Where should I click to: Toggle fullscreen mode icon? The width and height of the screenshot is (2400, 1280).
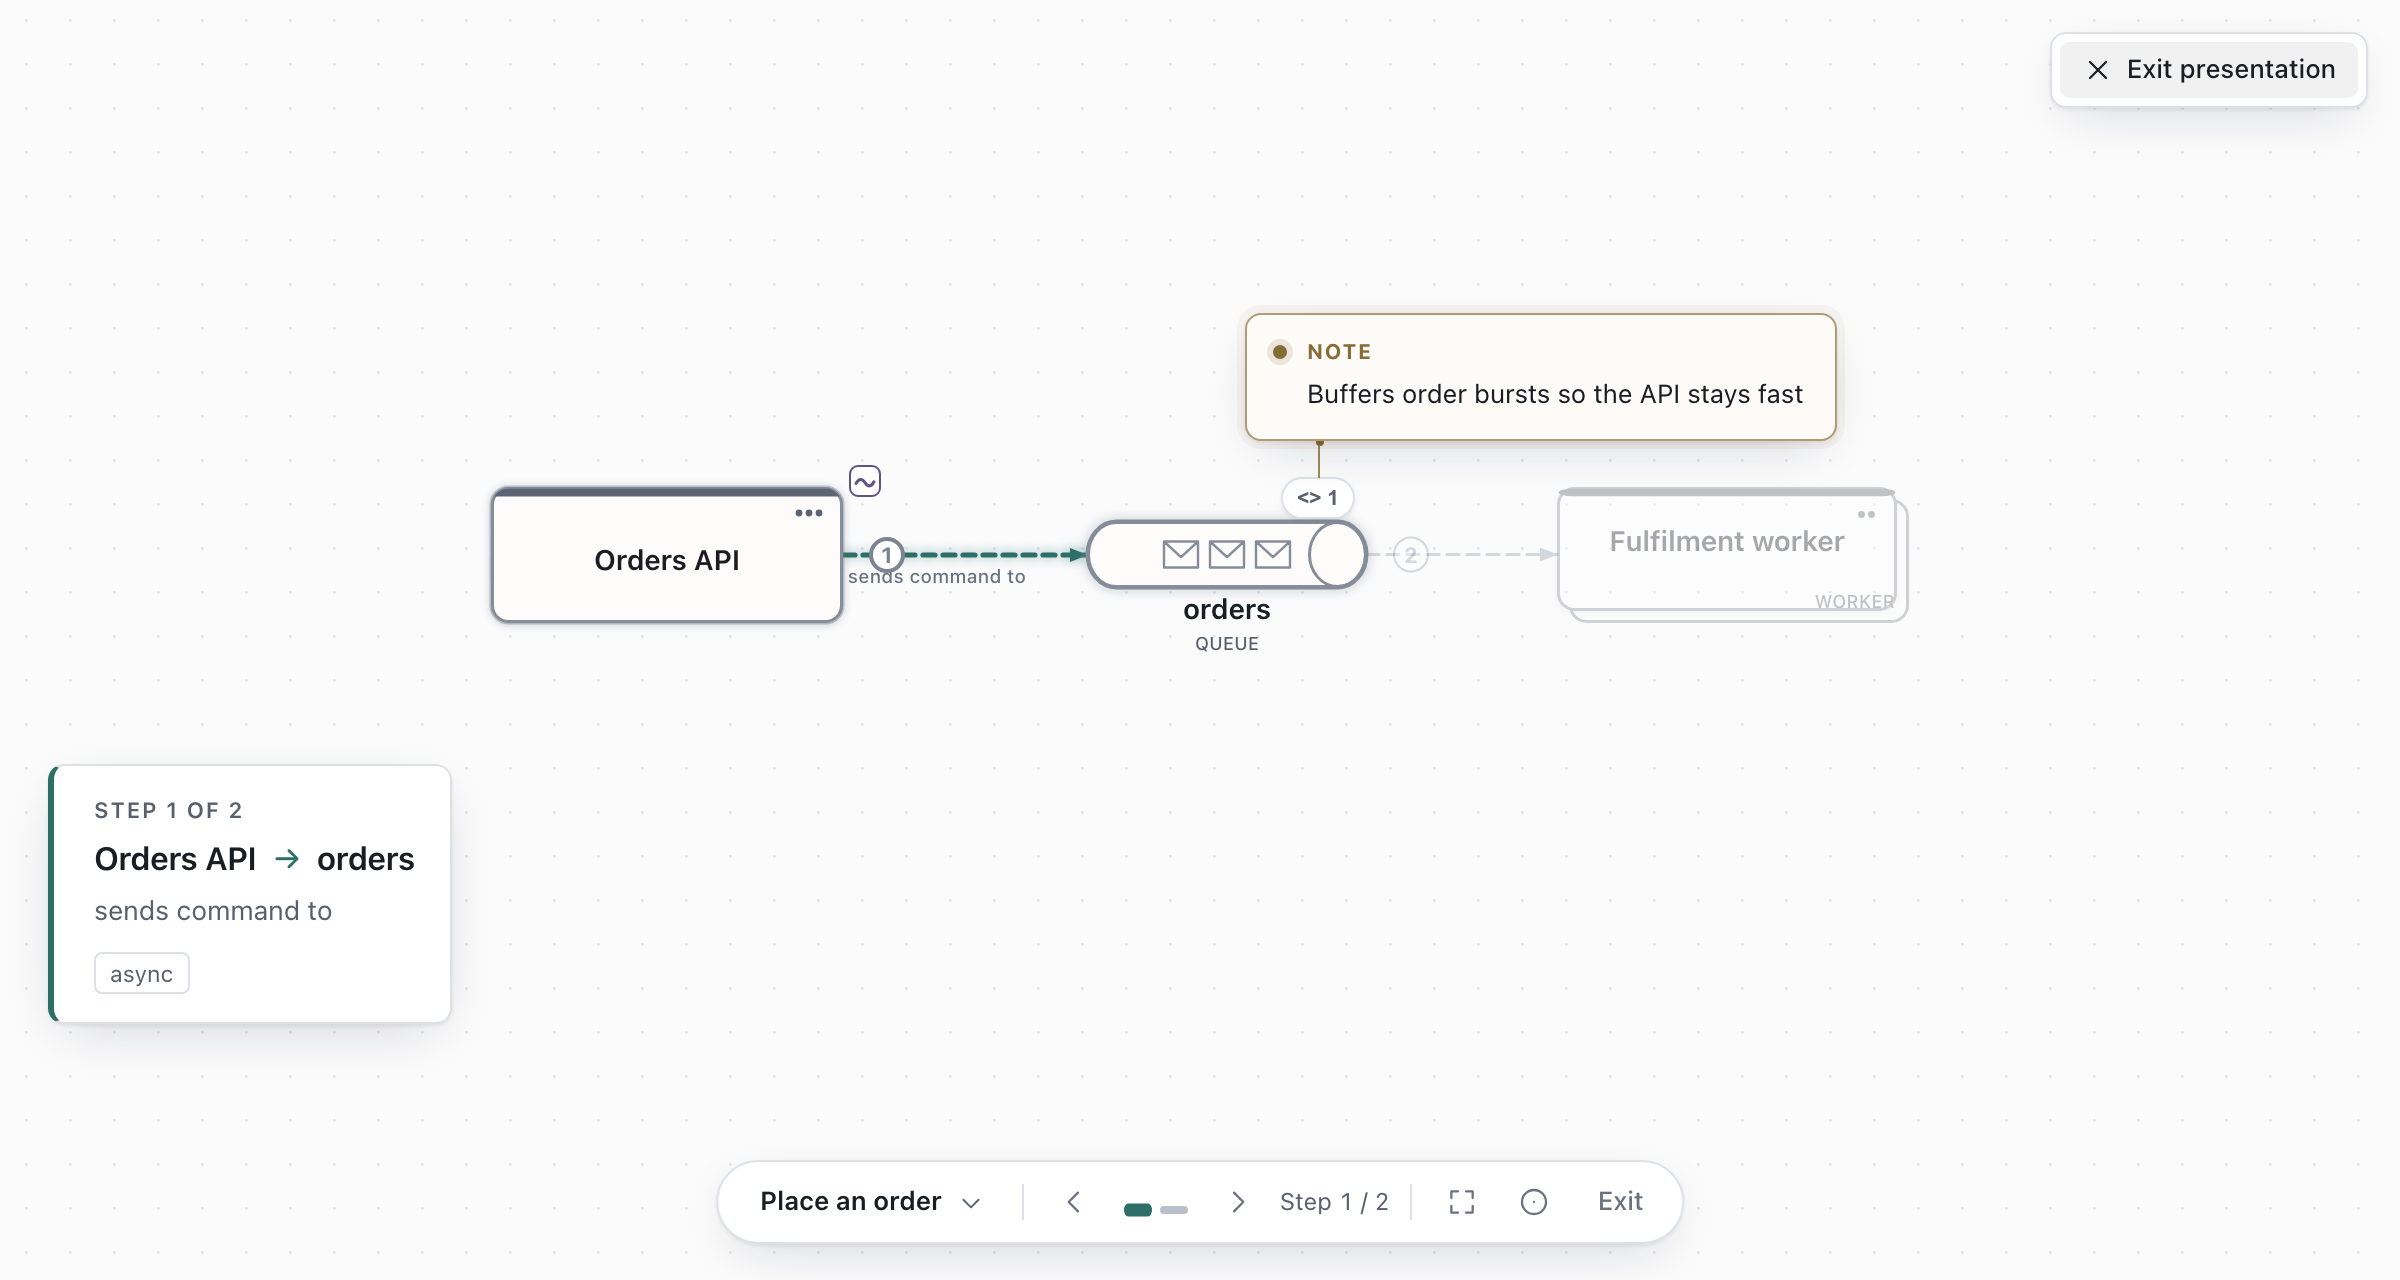pyautogui.click(x=1462, y=1201)
